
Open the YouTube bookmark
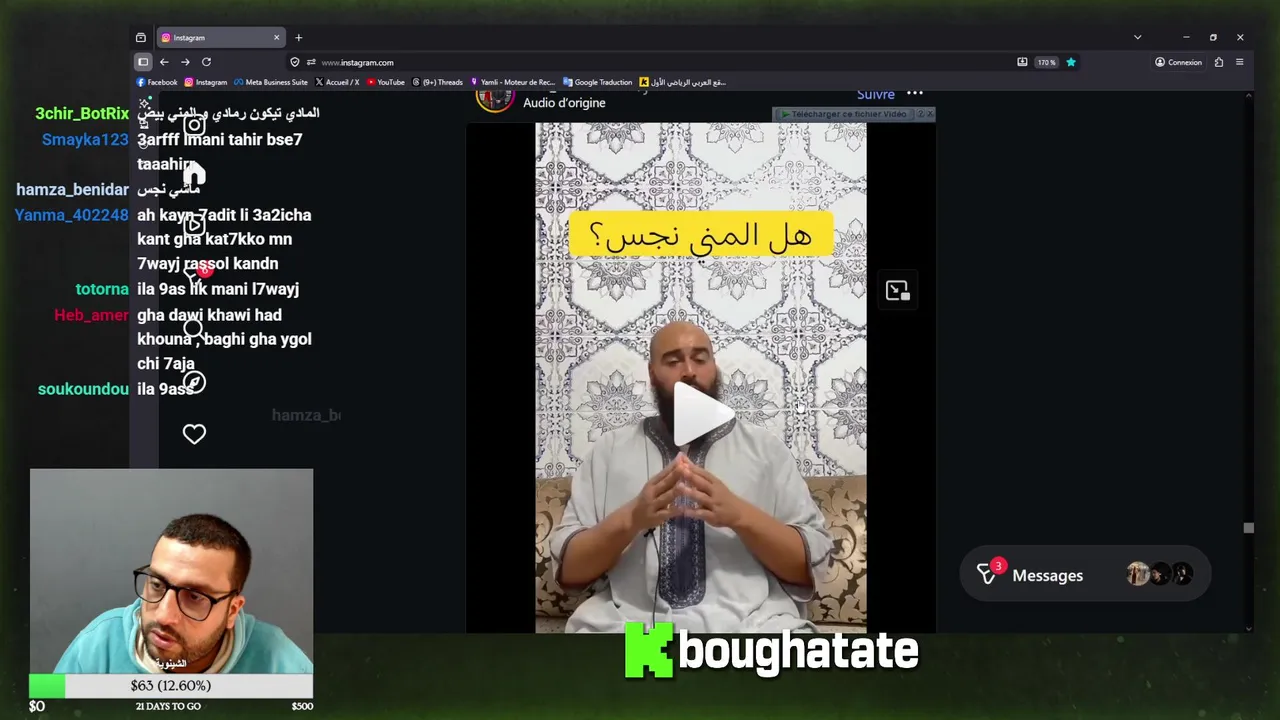(386, 82)
